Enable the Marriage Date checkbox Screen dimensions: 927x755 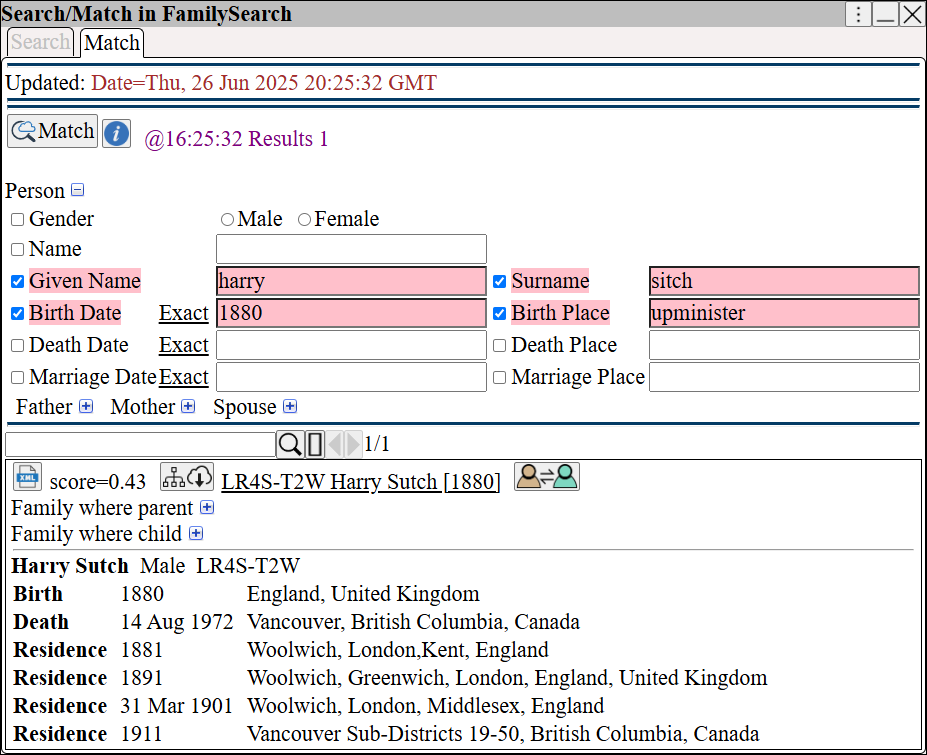click(x=18, y=377)
